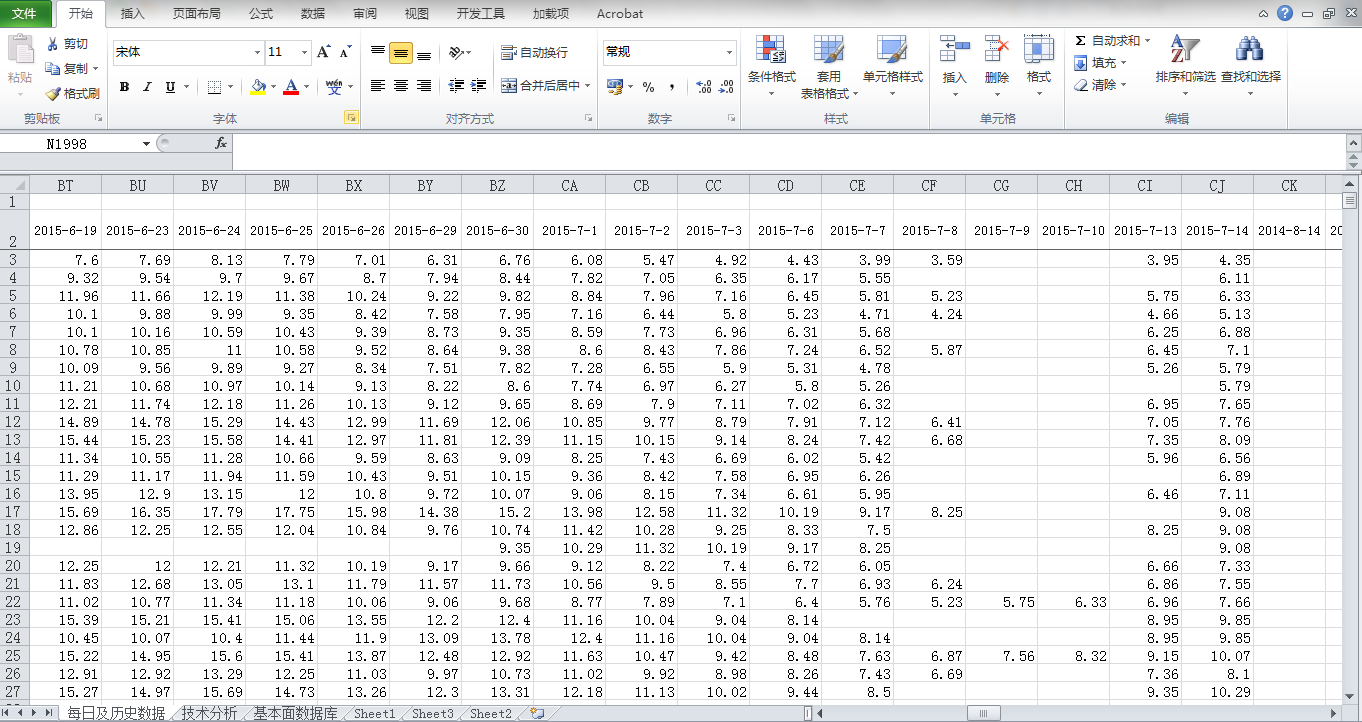Activate the Format Painter (格式刷)
The image size is (1362, 722).
[x=72, y=94]
